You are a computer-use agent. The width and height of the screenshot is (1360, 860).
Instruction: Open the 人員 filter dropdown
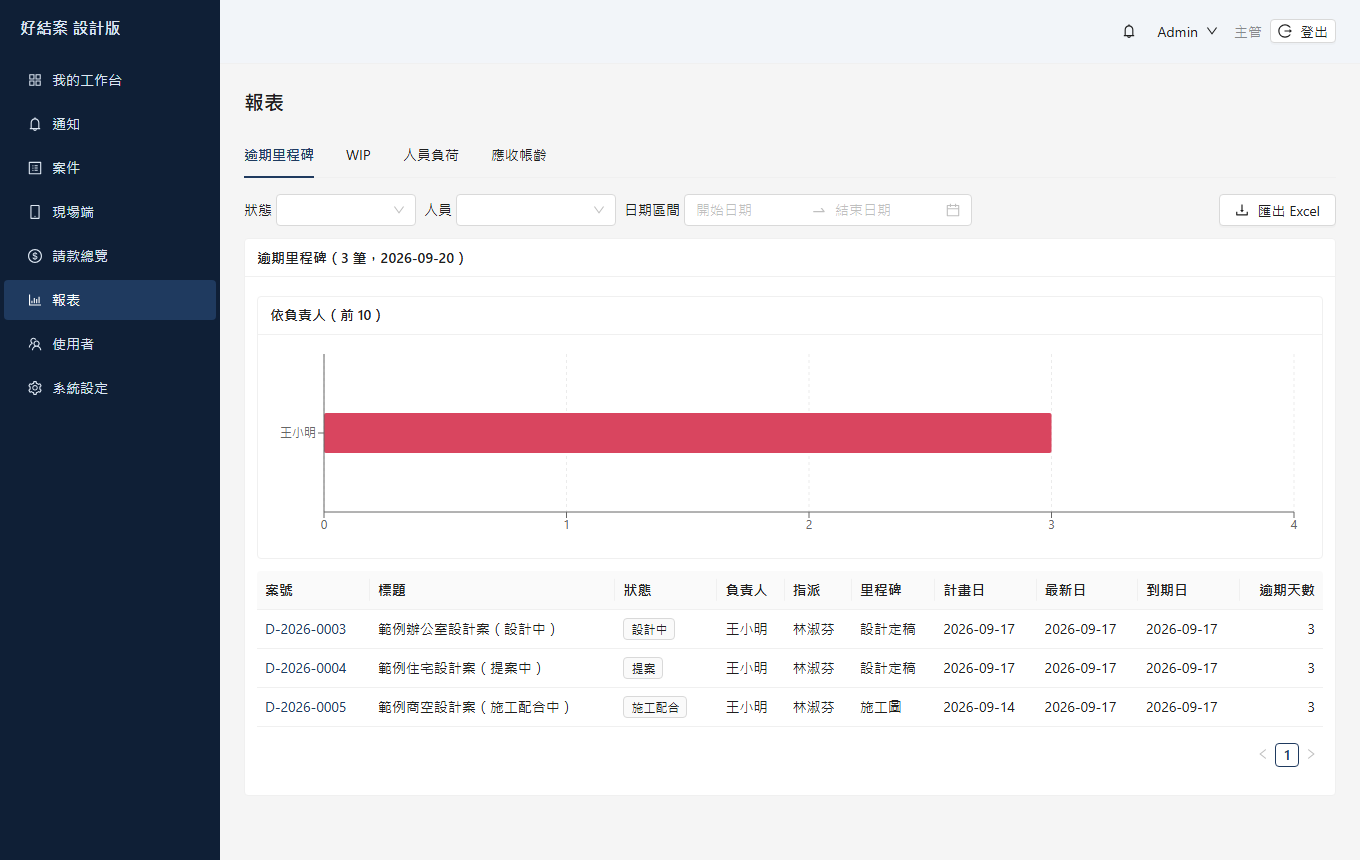(536, 210)
